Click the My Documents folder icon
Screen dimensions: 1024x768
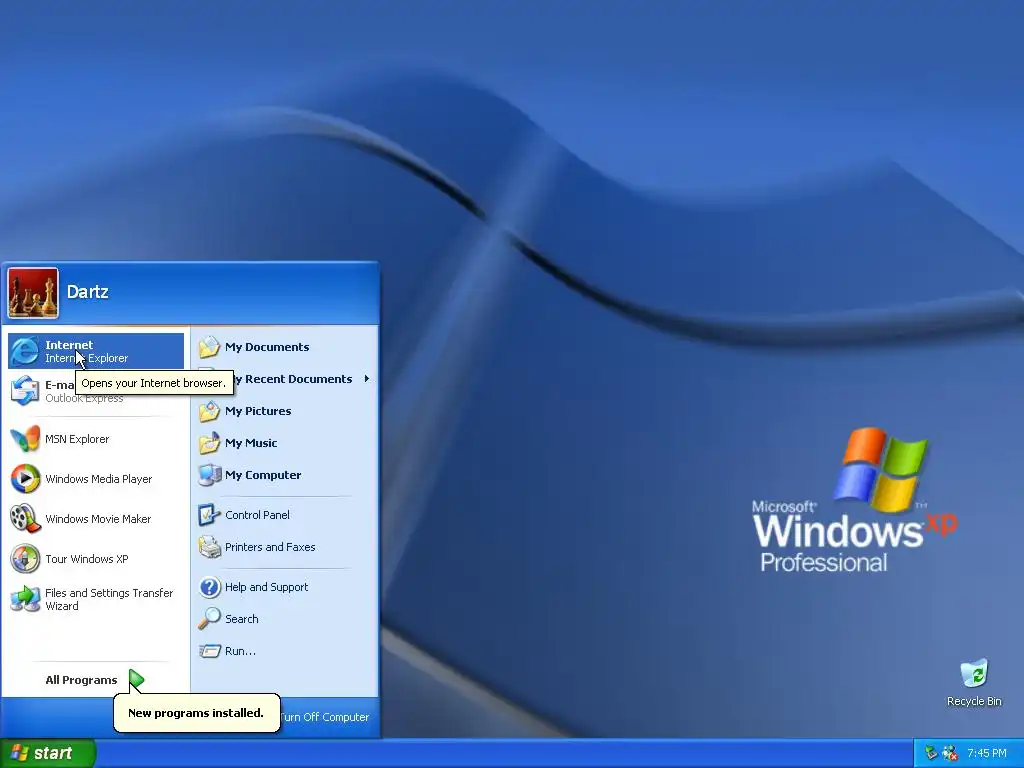210,347
